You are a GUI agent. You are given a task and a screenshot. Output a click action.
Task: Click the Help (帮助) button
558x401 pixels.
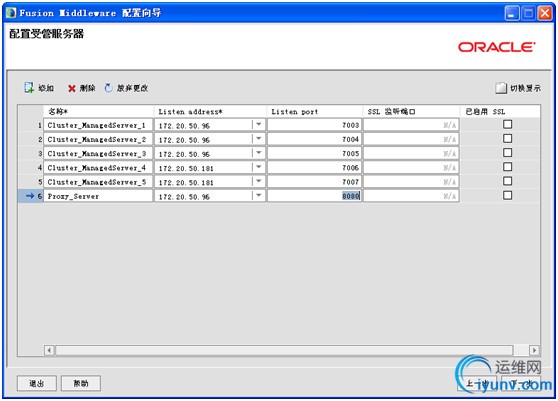(81, 383)
